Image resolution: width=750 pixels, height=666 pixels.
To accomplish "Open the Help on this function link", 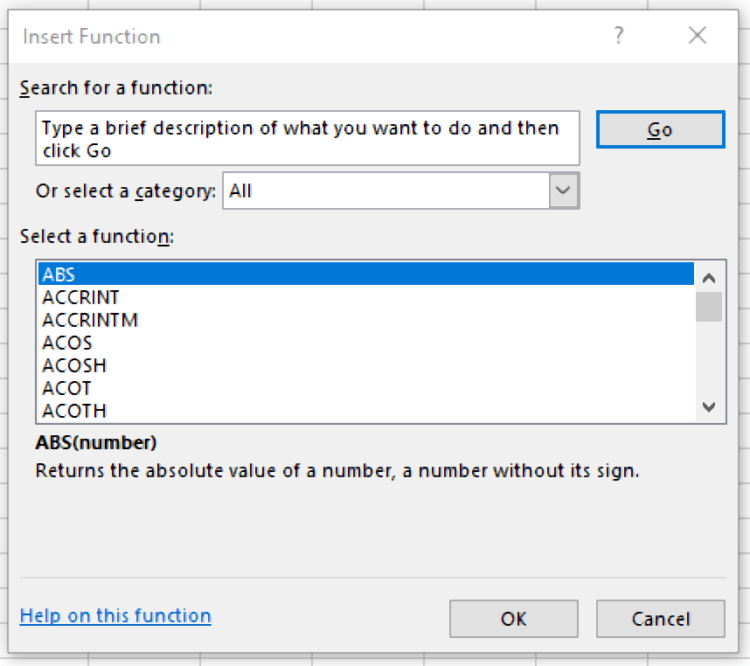I will click(x=115, y=616).
